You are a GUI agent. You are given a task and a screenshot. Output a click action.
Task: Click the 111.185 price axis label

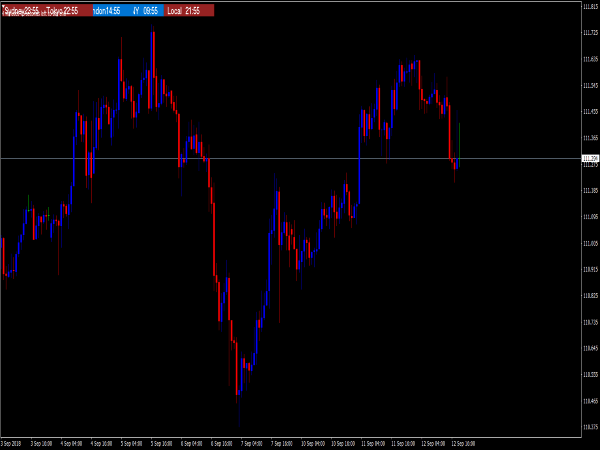[590, 190]
